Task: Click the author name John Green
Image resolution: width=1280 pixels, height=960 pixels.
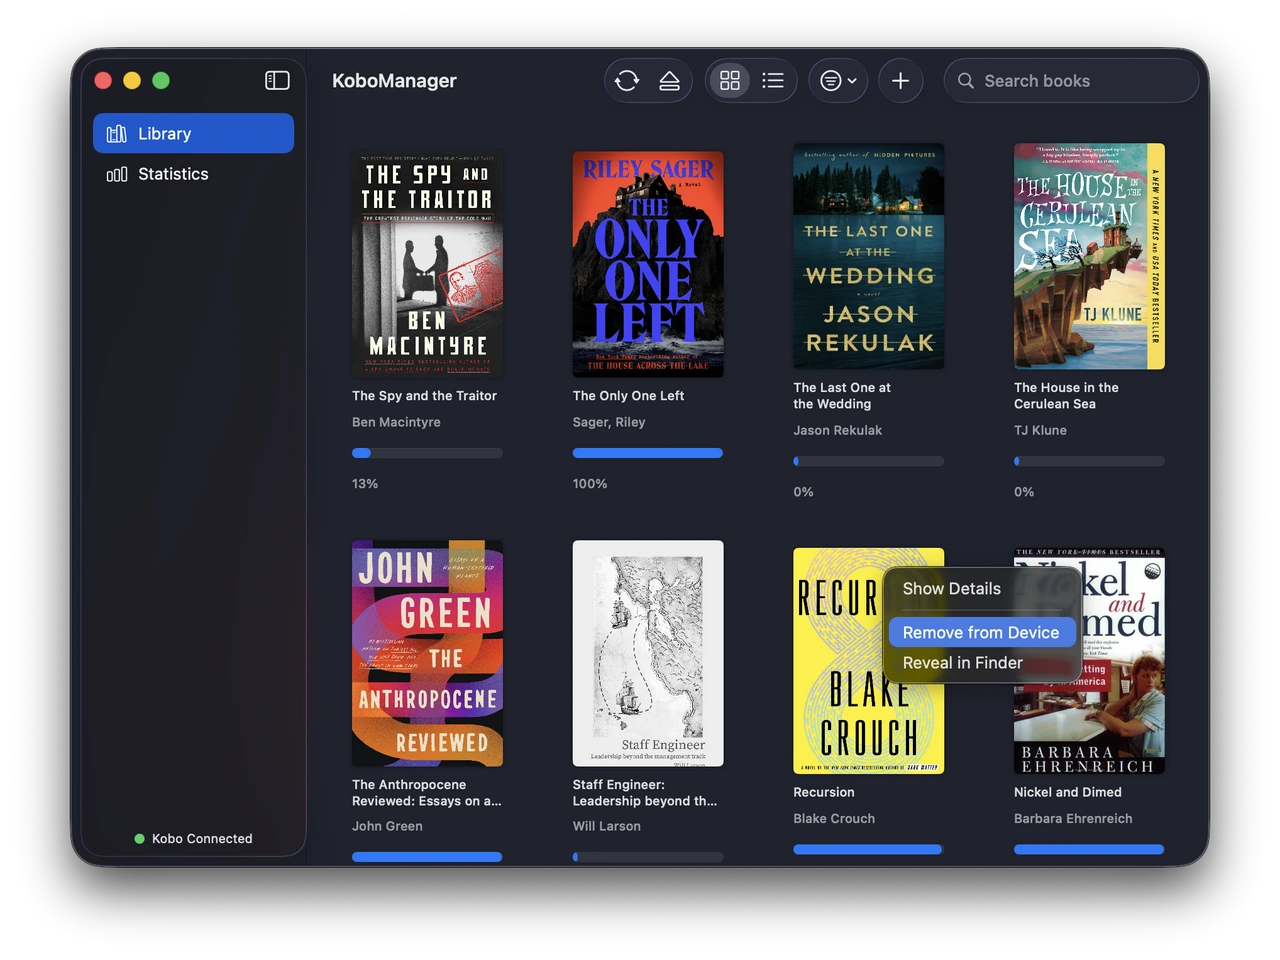Action: click(387, 826)
